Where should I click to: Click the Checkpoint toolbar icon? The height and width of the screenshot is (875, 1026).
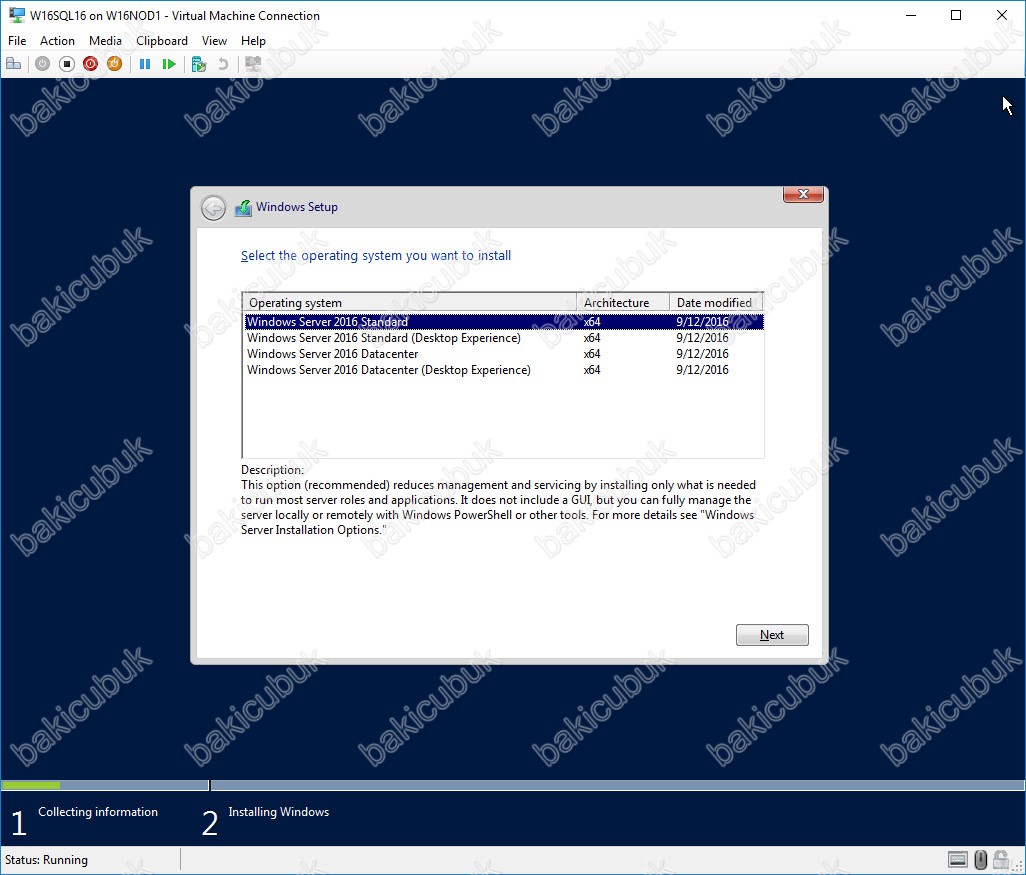click(x=199, y=64)
